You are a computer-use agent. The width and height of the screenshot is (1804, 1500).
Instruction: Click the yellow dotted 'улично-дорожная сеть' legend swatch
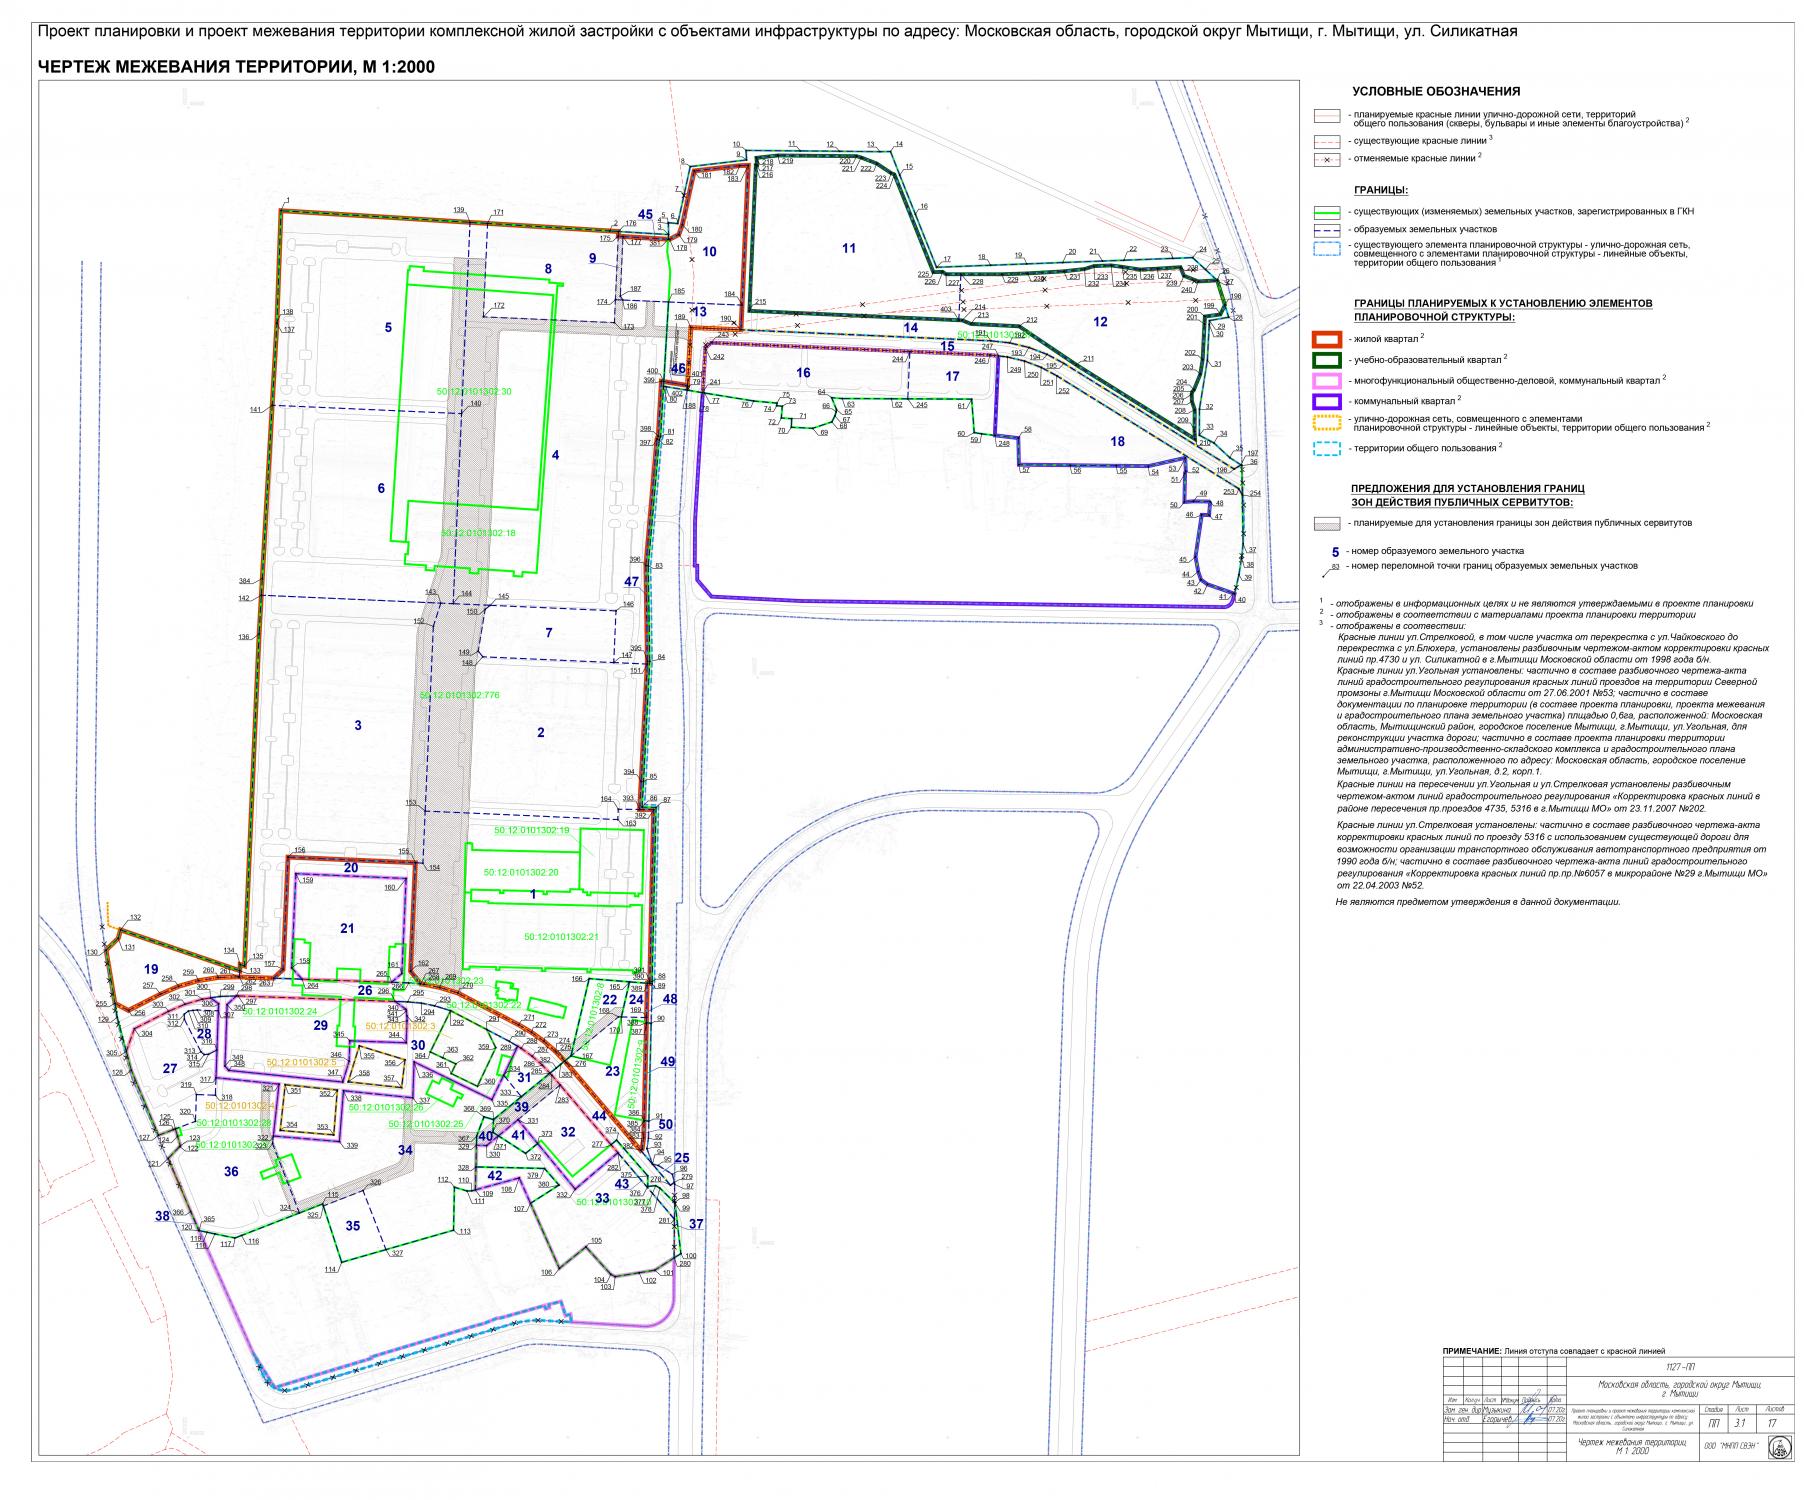click(1327, 422)
